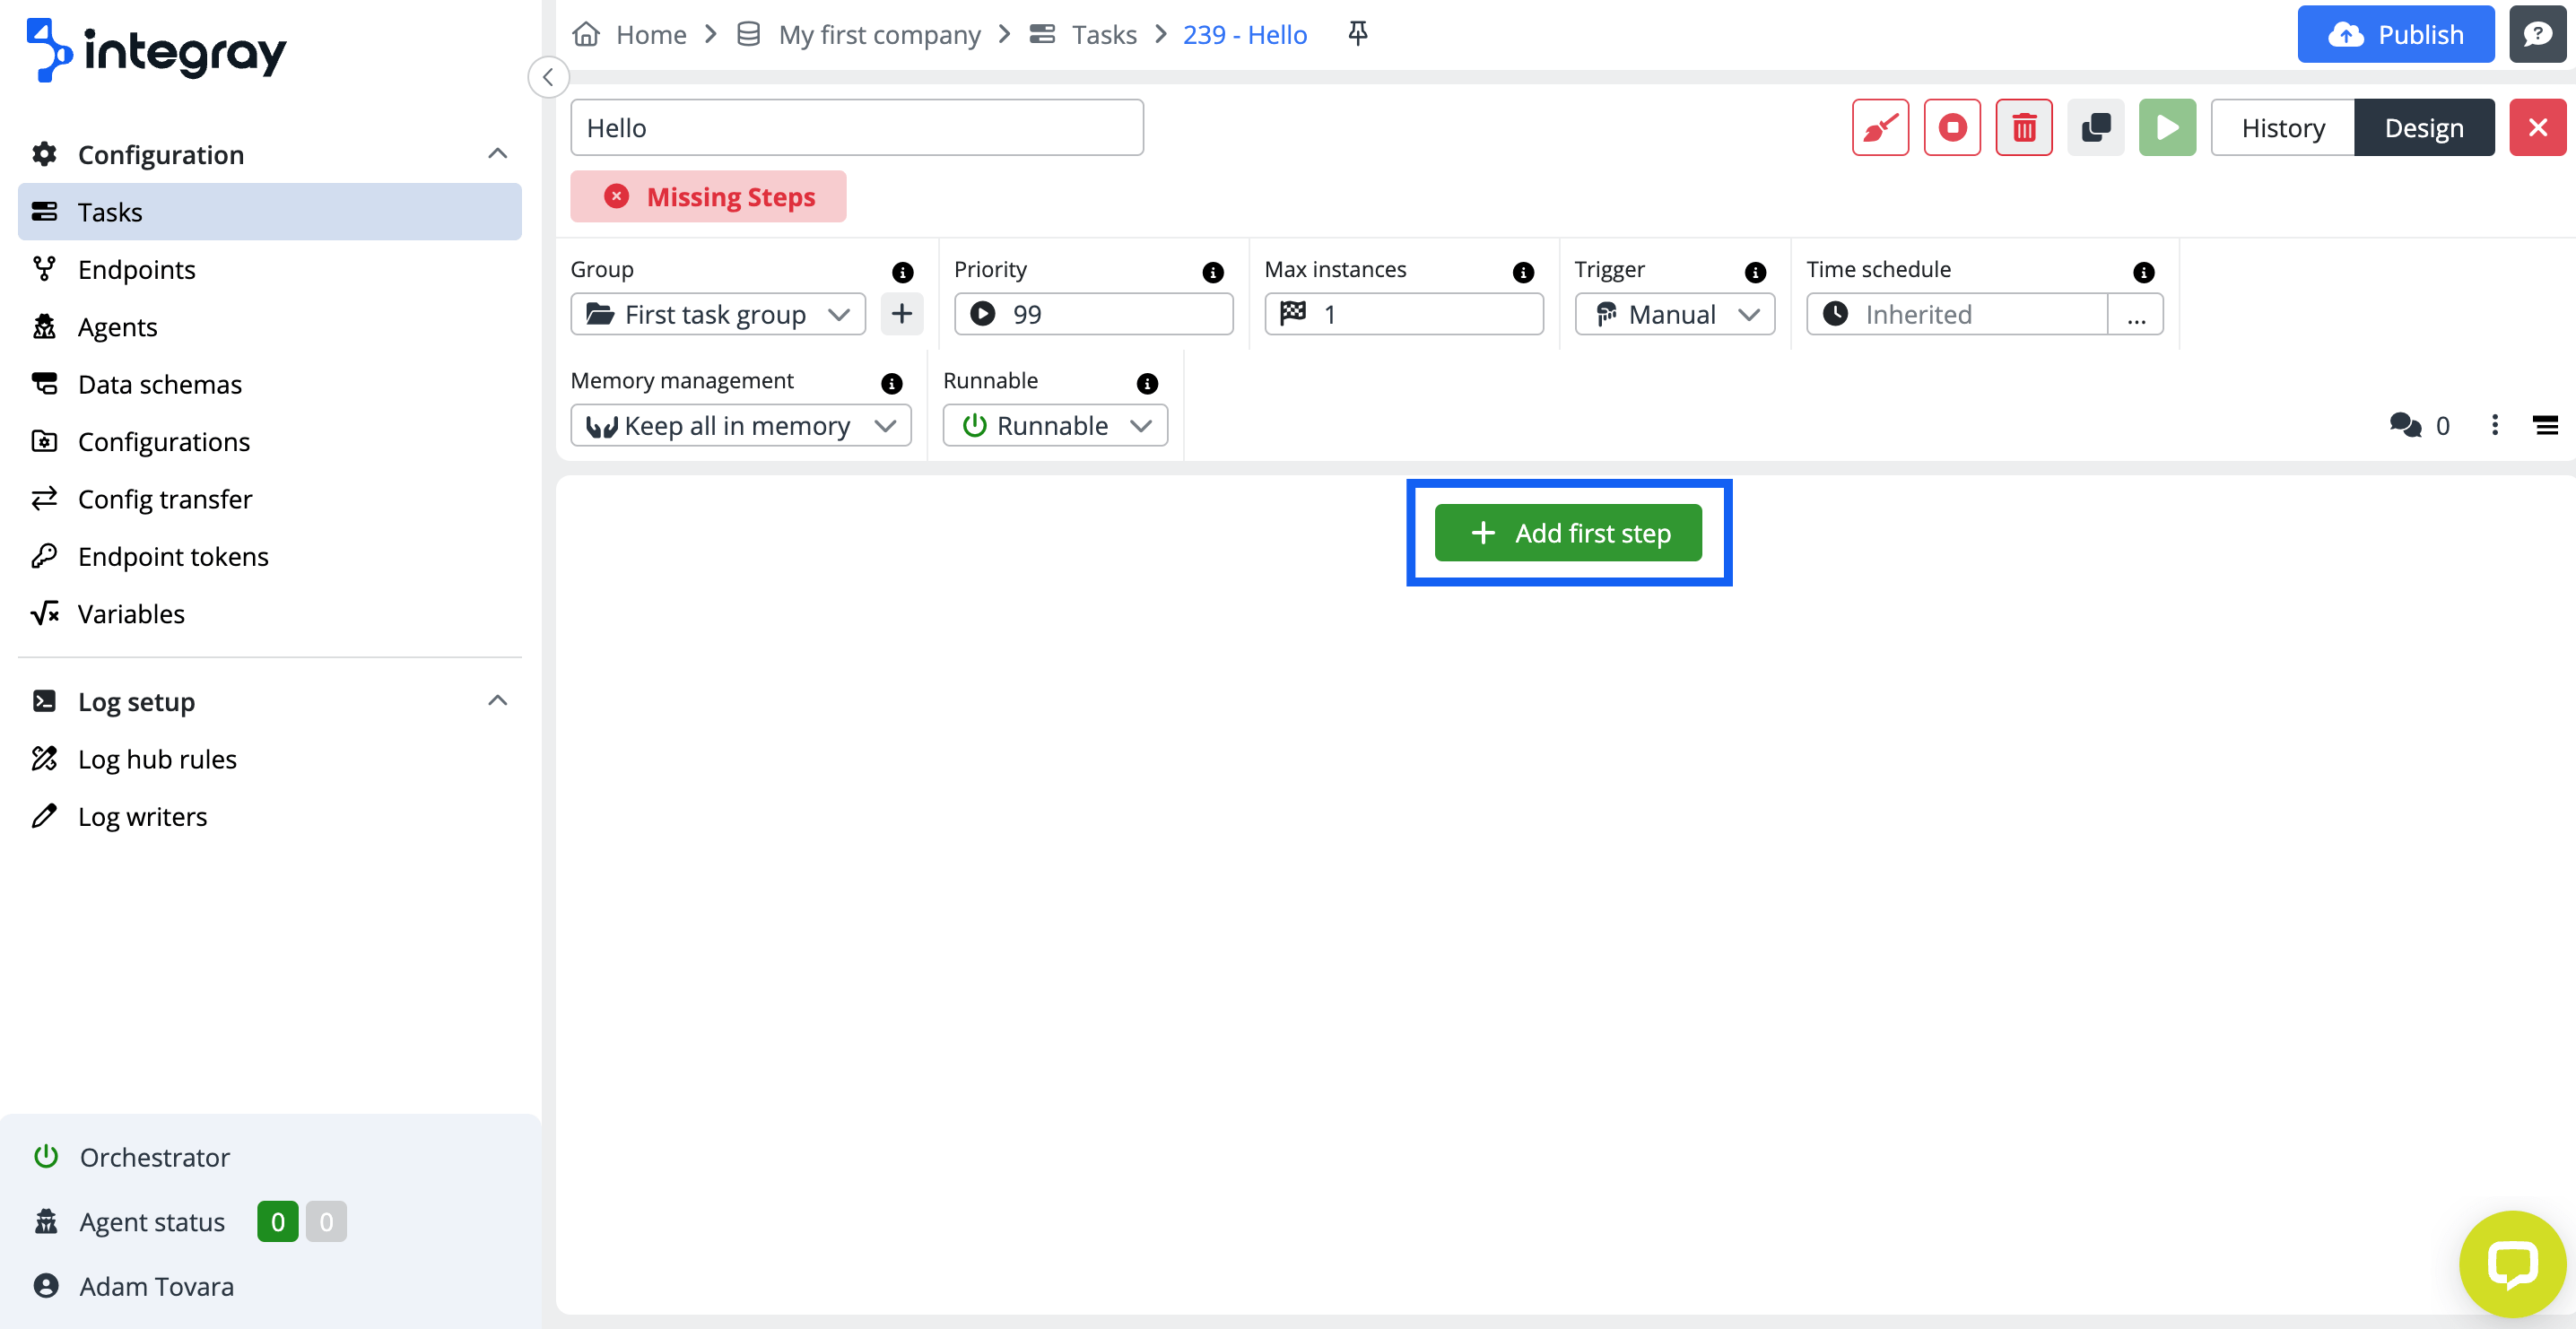
Task: Collapse the Configuration section chevron
Action: pos(497,154)
